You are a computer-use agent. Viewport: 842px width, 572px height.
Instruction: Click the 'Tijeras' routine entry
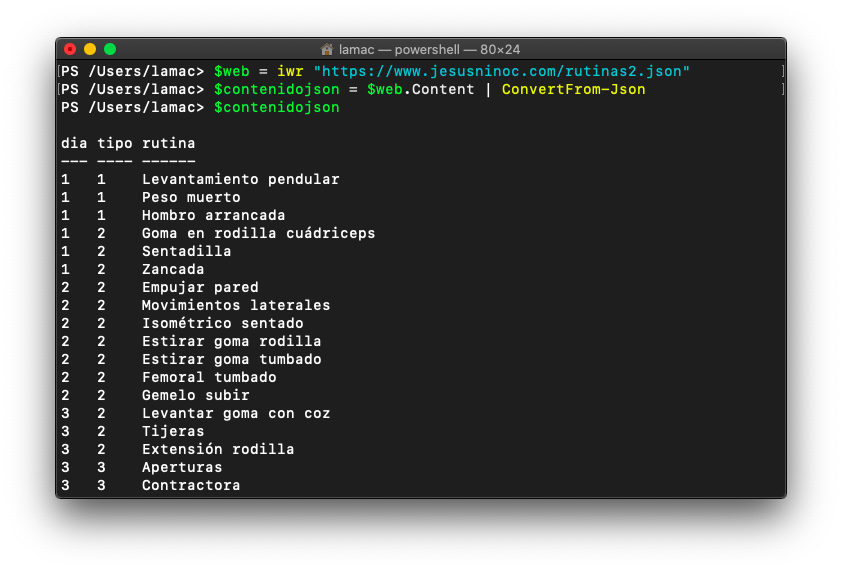click(173, 431)
